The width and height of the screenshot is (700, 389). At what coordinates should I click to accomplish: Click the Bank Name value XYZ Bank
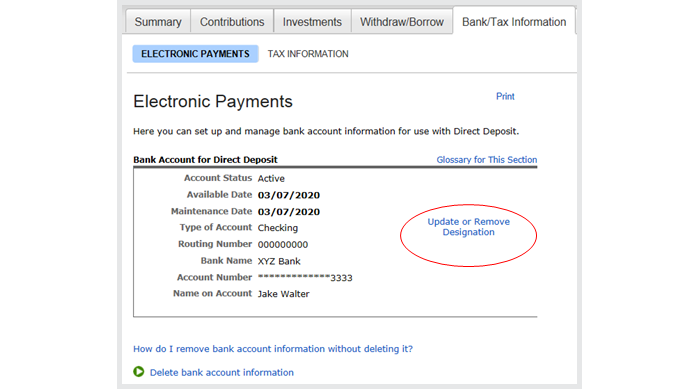tap(279, 261)
